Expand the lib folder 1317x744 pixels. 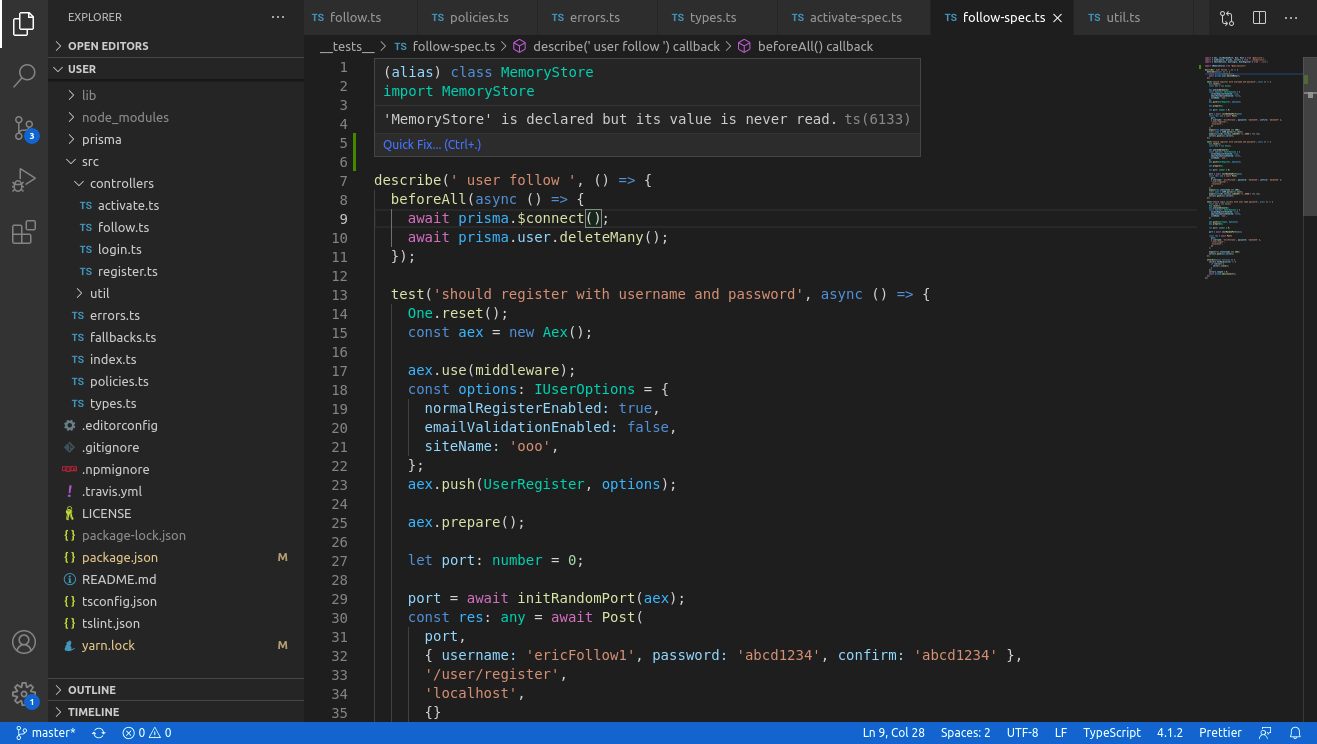click(x=176, y=95)
